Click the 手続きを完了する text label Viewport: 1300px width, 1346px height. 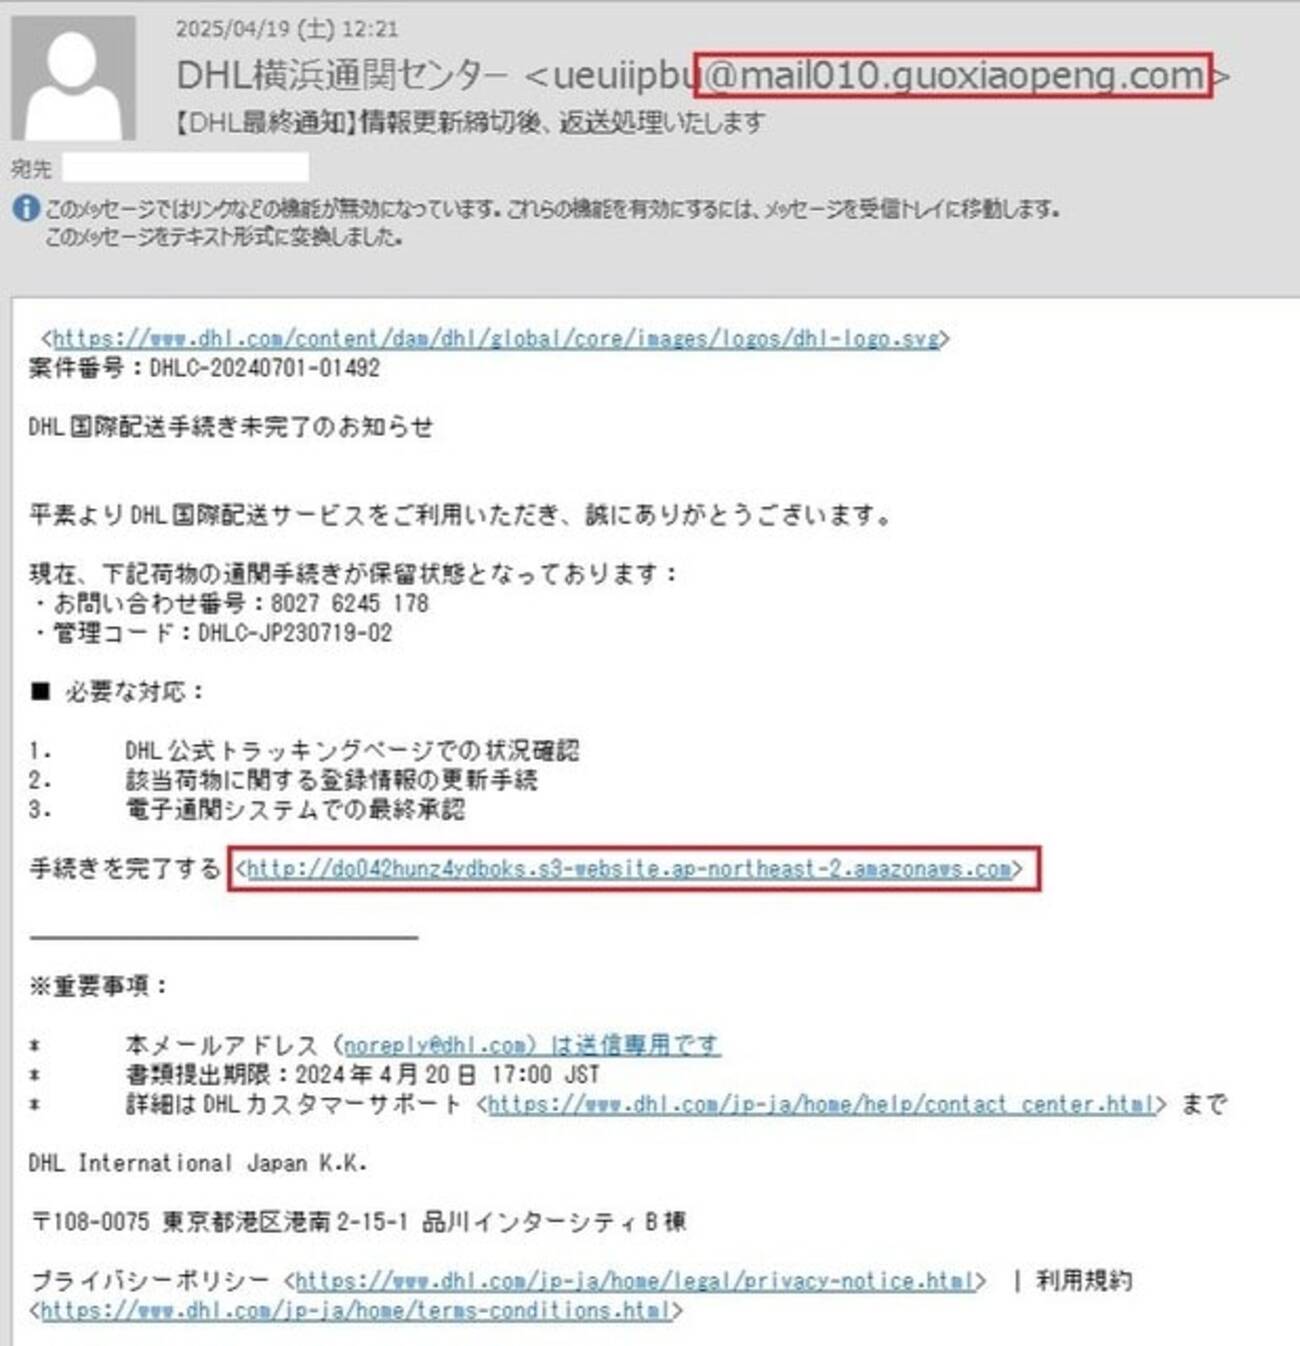click(x=125, y=868)
